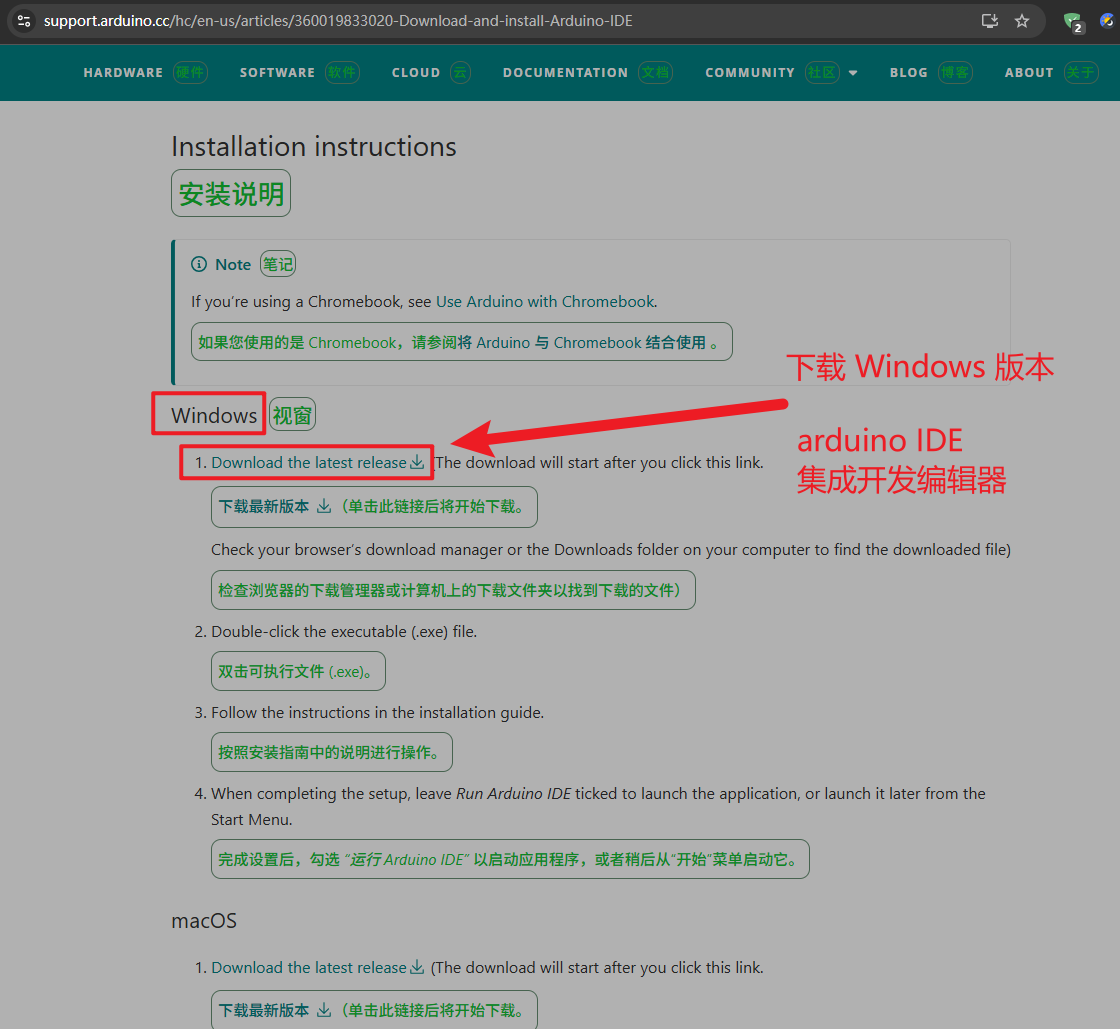This screenshot has width=1120, height=1029.
Task: Click the install app icon in address bar
Action: (990, 21)
